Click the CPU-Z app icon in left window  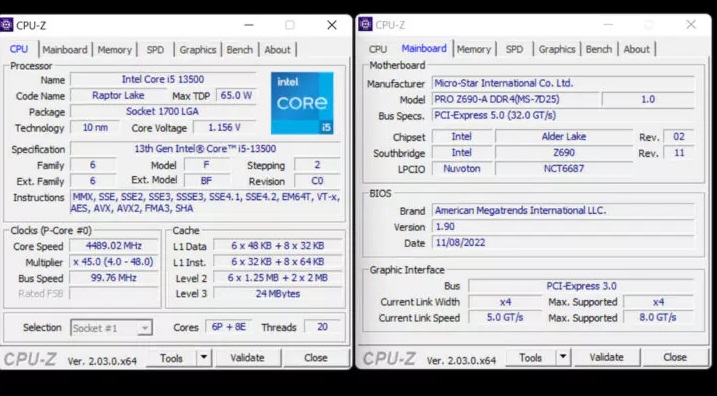pyautogui.click(x=6, y=25)
